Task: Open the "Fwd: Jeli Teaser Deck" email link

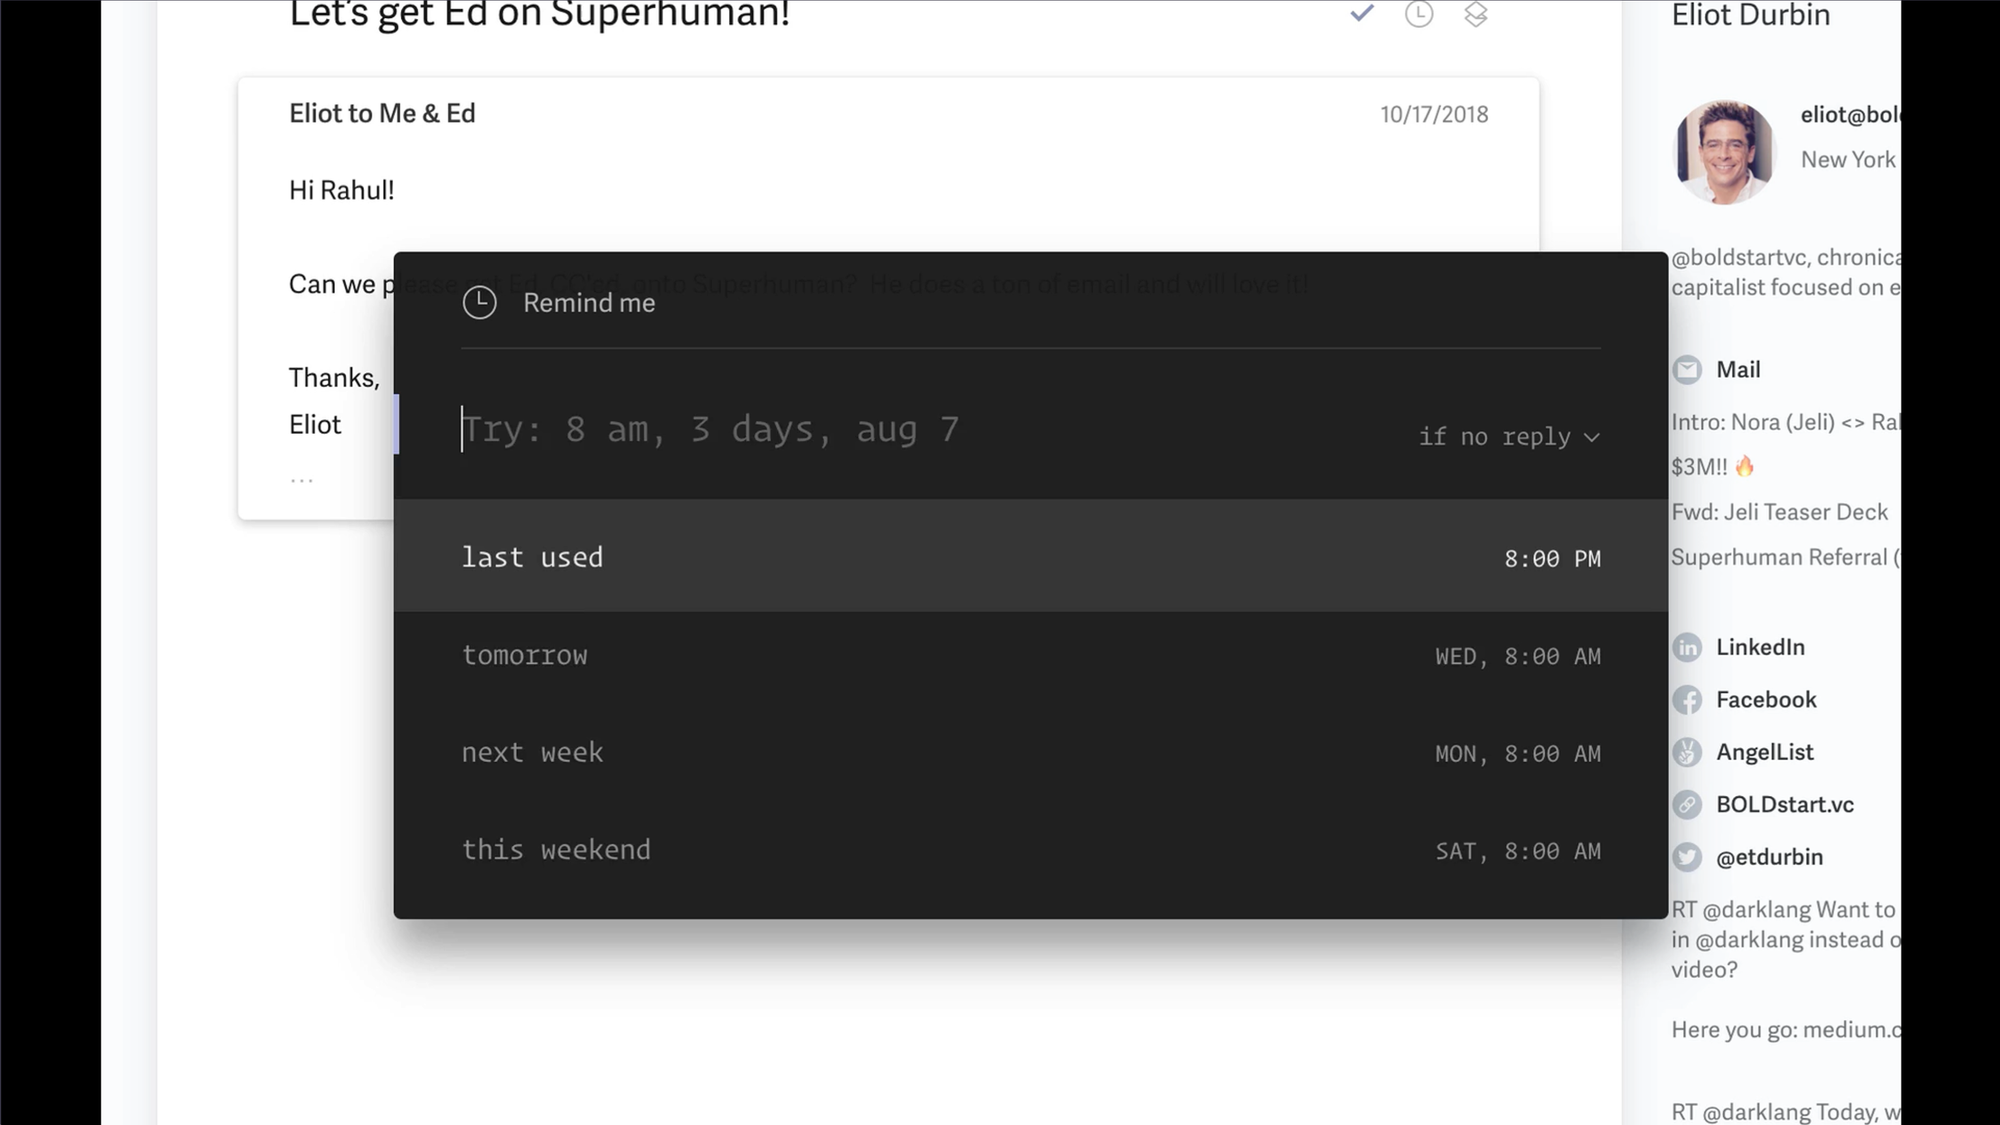Action: click(x=1779, y=512)
